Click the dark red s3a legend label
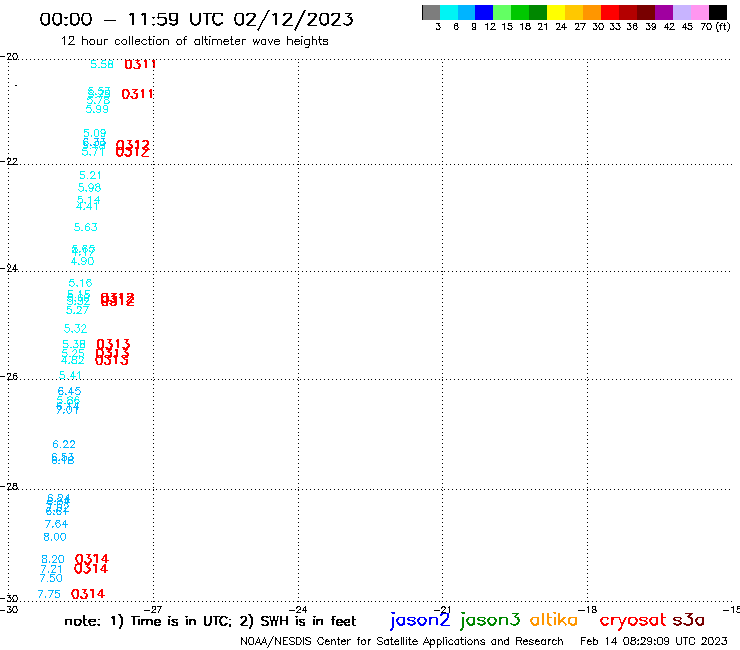Image resolution: width=740 pixels, height=650 pixels. pyautogui.click(x=689, y=620)
